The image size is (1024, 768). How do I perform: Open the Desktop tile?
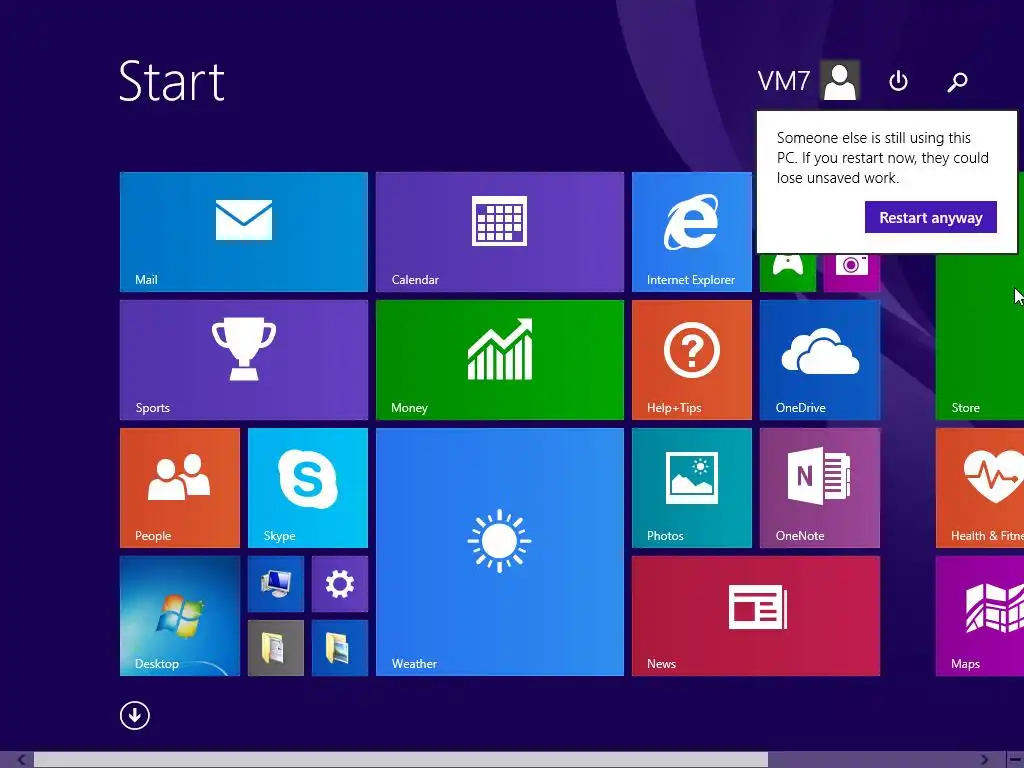pos(180,616)
